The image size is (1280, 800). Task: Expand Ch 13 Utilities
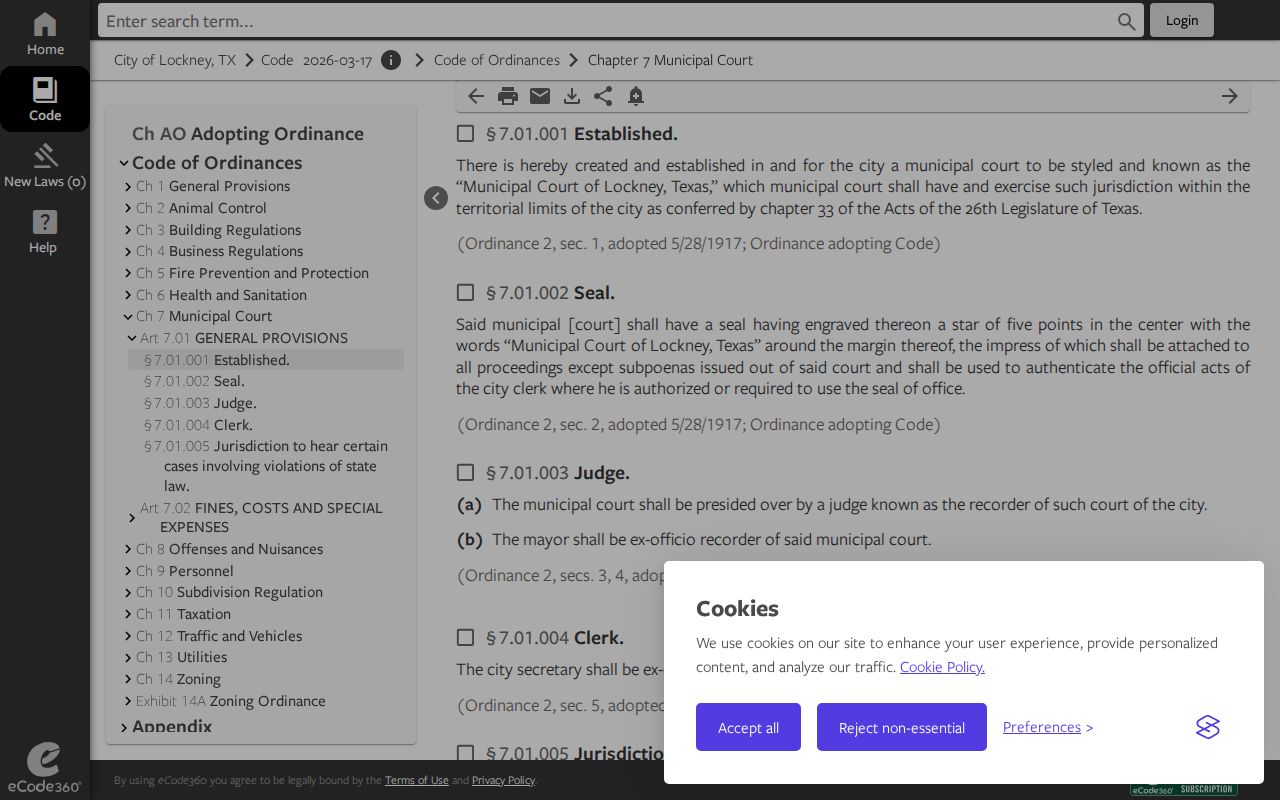(128, 658)
